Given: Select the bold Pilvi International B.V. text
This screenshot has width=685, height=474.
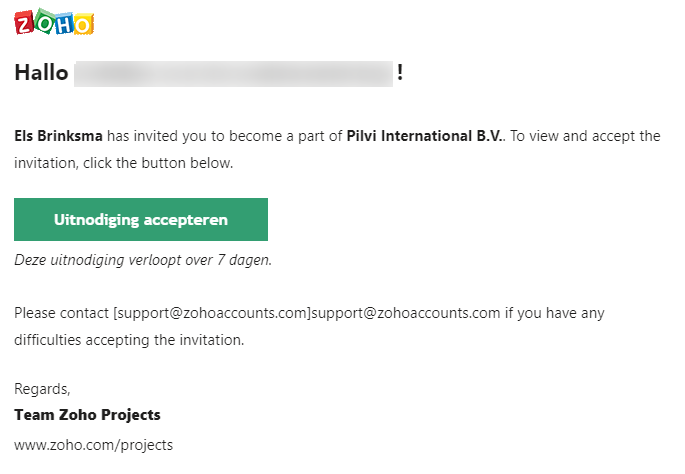Looking at the screenshot, I should 424,136.
